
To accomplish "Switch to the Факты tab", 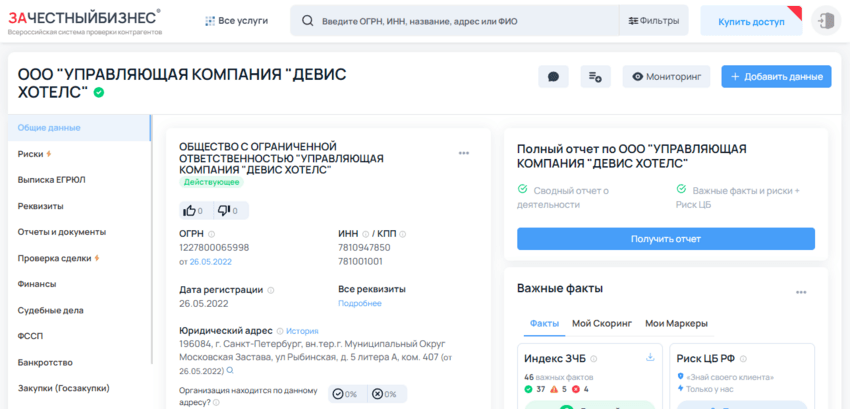I will click(544, 324).
